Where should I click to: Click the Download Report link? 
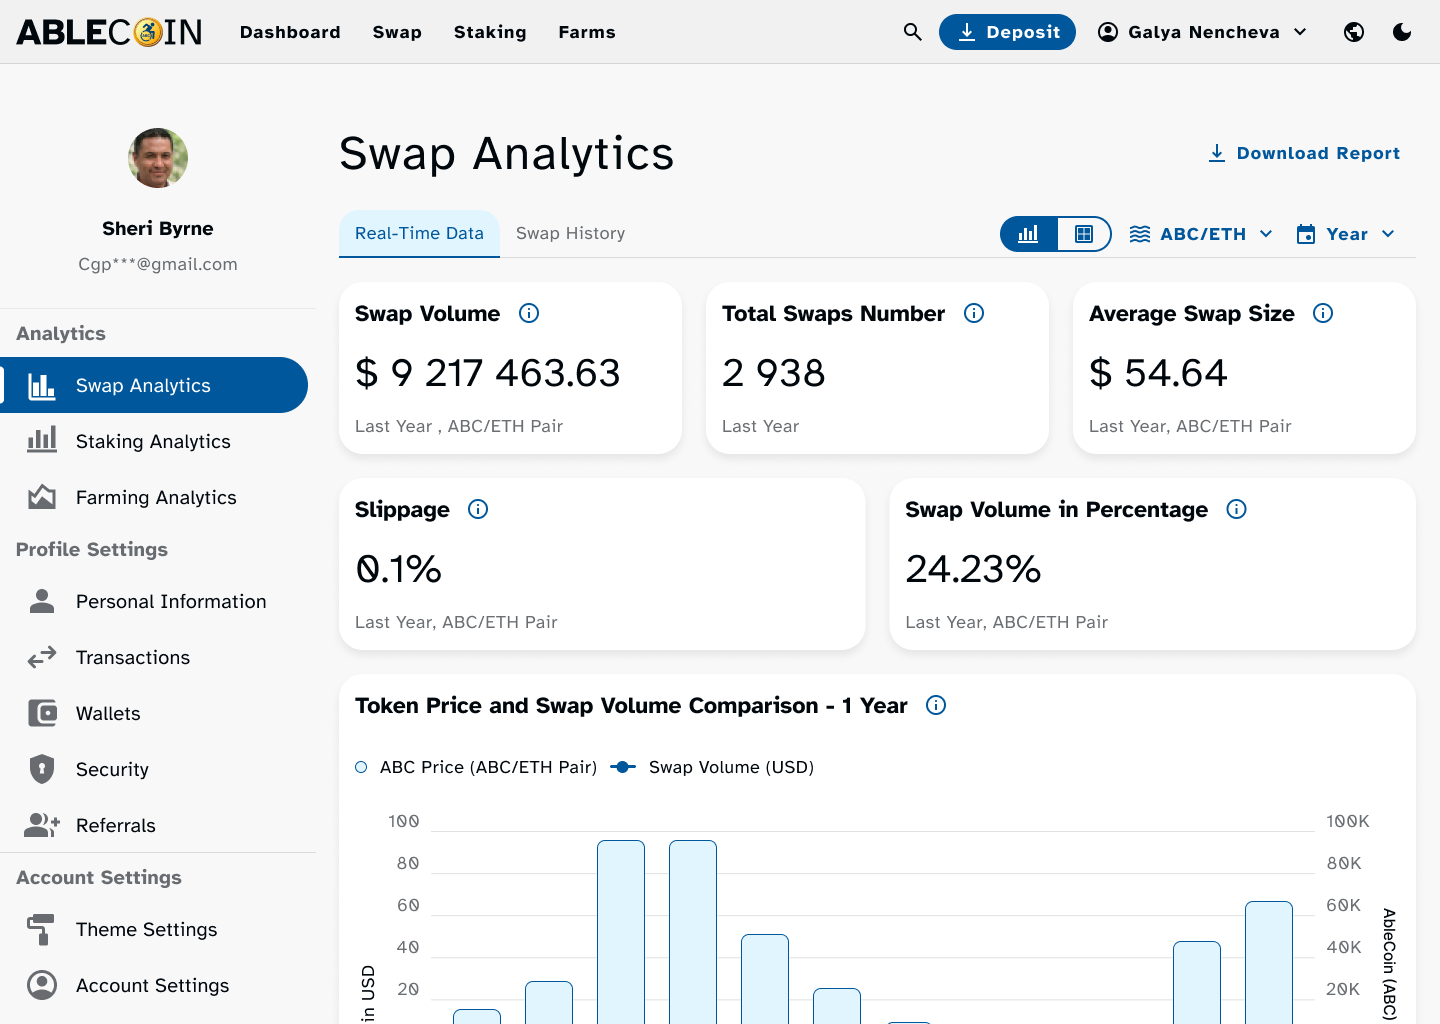1304,153
